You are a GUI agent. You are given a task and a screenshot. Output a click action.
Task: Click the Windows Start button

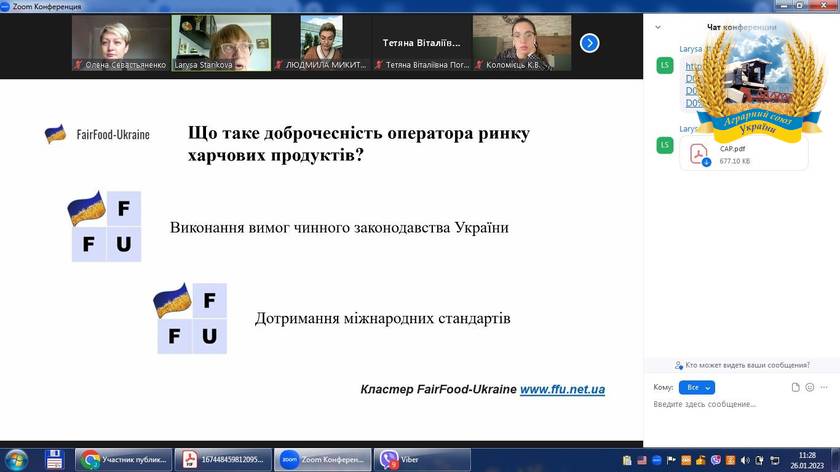[16, 460]
